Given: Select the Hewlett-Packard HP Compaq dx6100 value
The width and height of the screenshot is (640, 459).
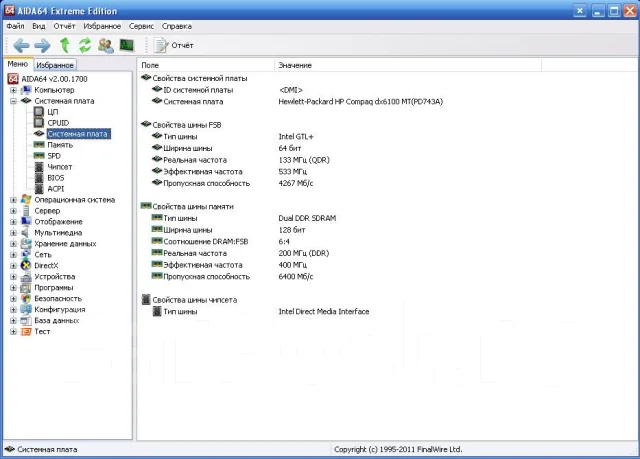Looking at the screenshot, I should tap(360, 102).
